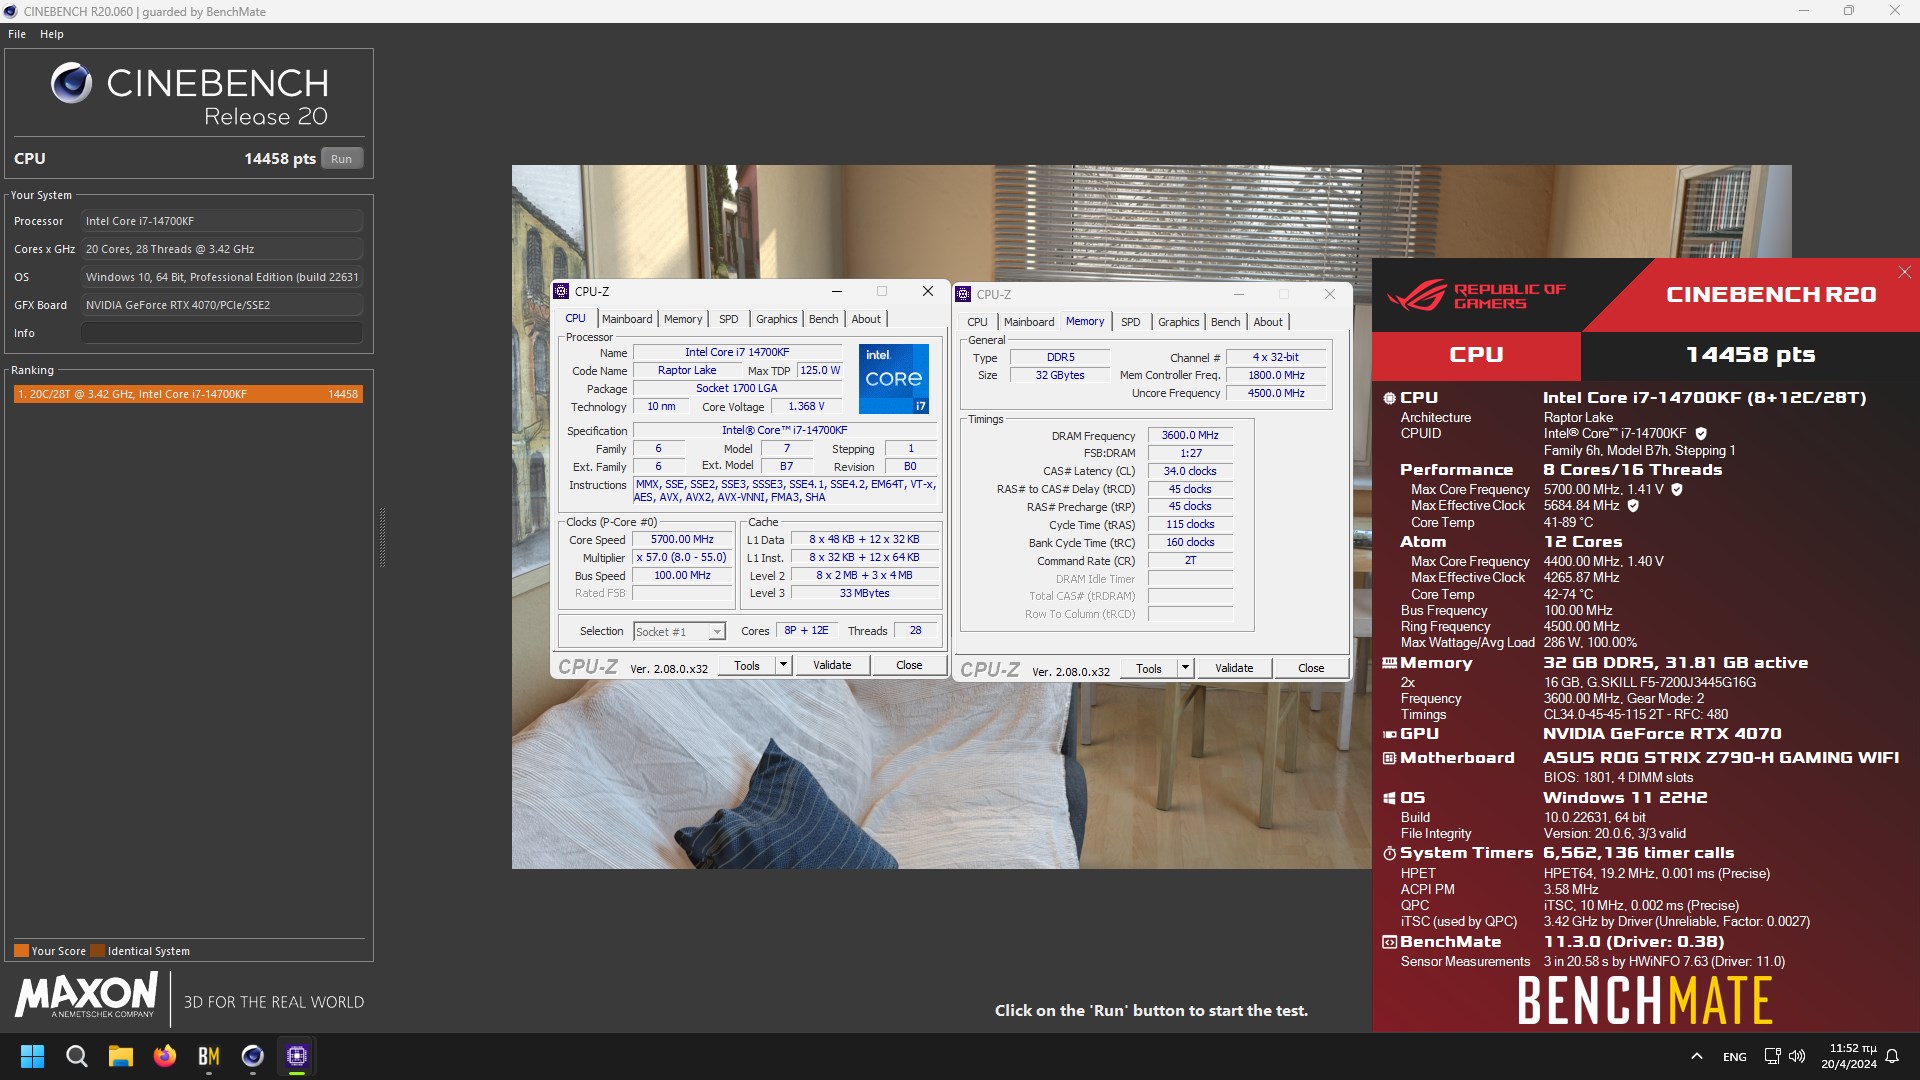Image resolution: width=1920 pixels, height=1080 pixels.
Task: Click the Cinebench logo in left panel
Action: (72, 83)
